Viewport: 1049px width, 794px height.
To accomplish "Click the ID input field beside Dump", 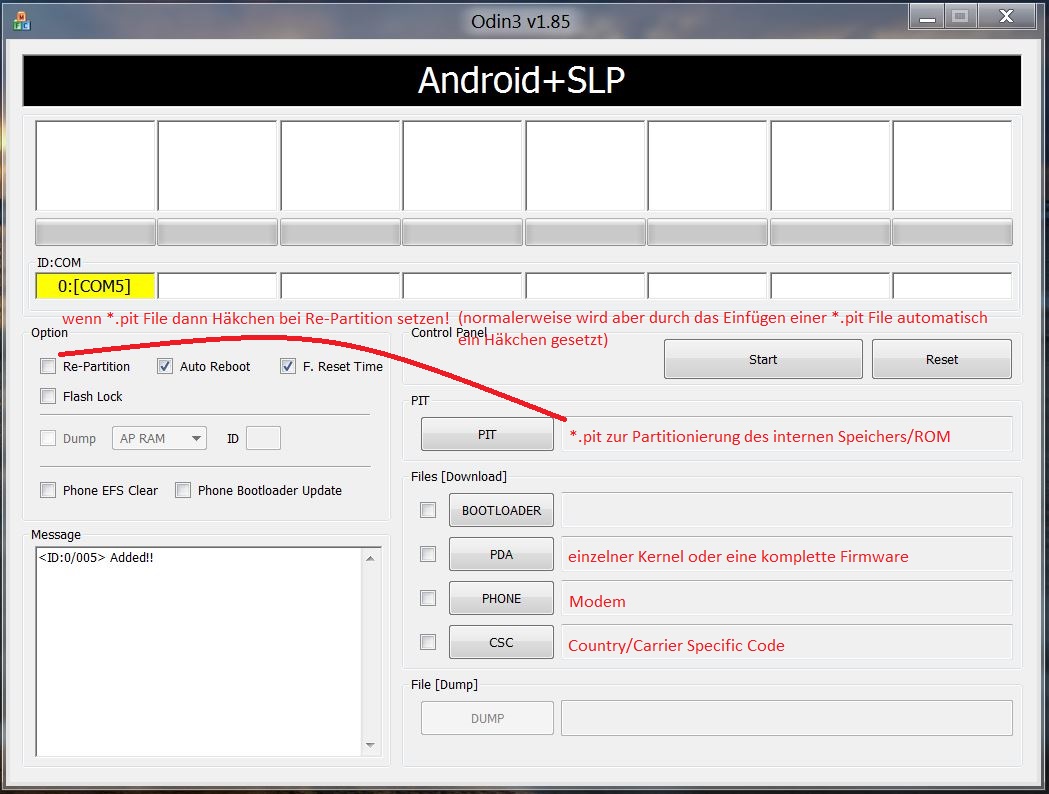I will (263, 438).
